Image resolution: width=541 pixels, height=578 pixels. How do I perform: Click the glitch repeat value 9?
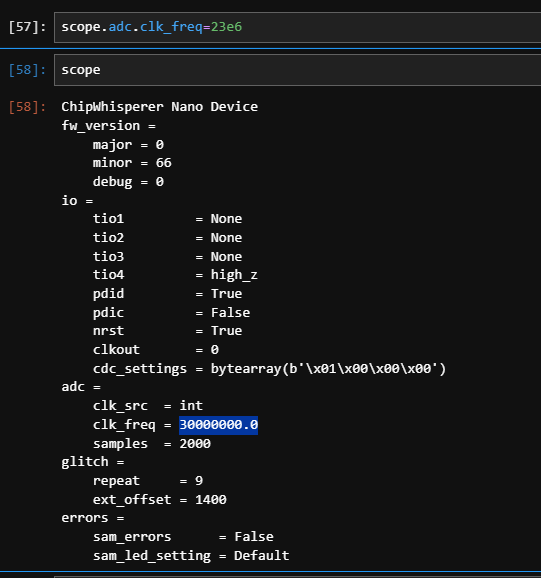tap(199, 481)
